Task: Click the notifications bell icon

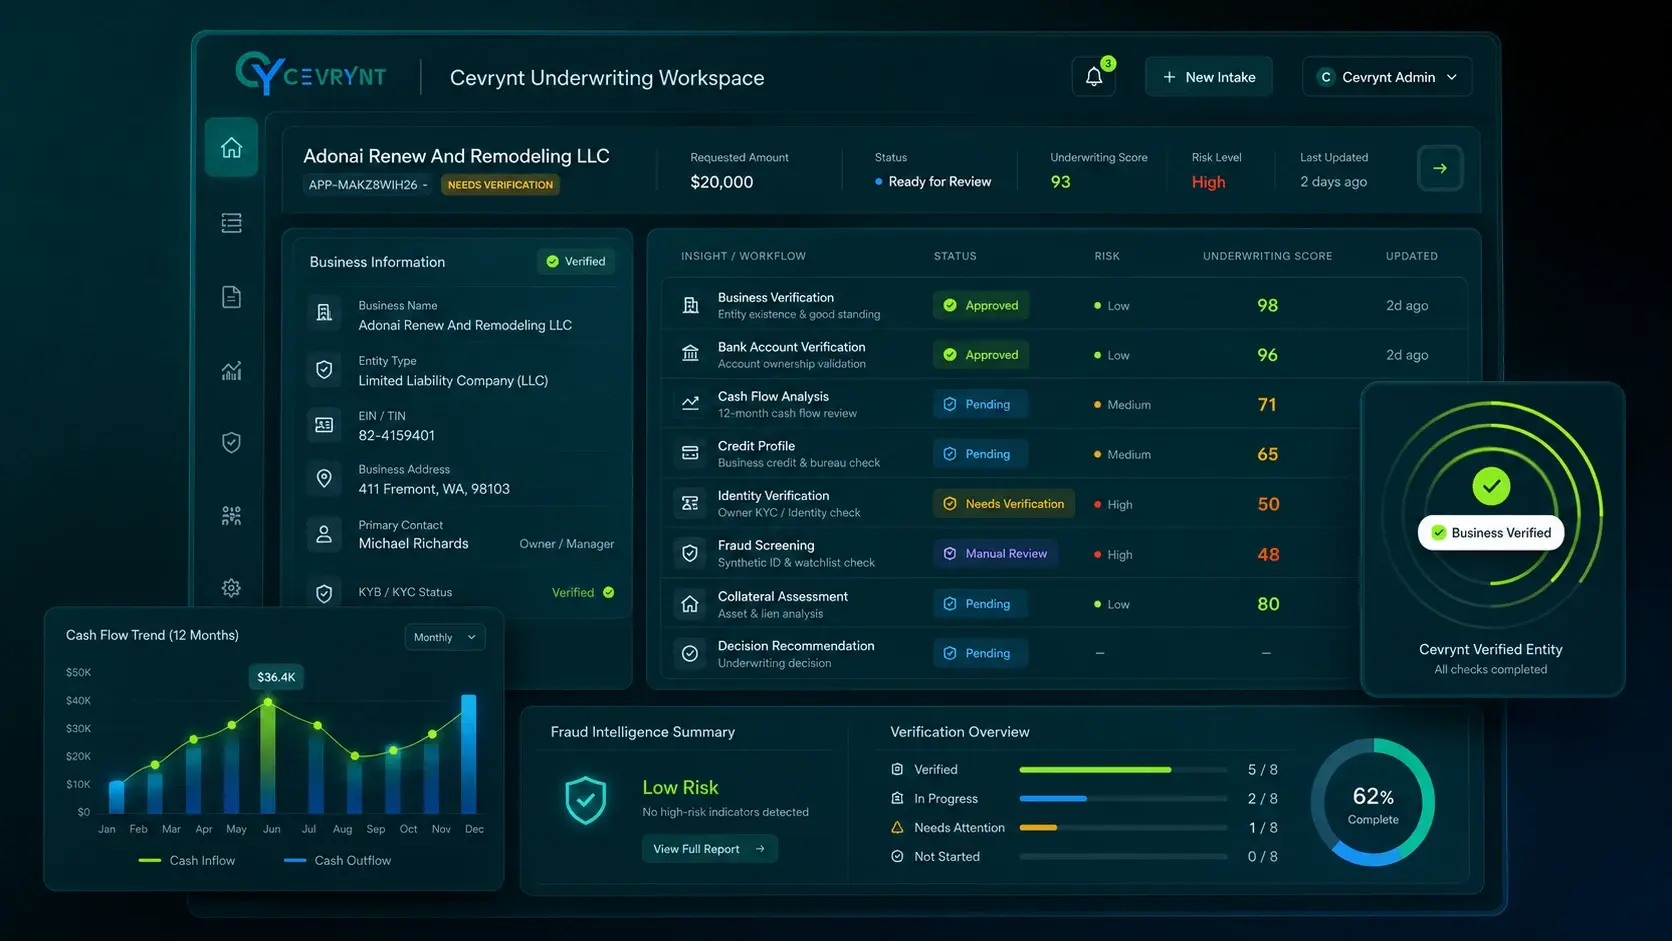Action: tap(1094, 77)
